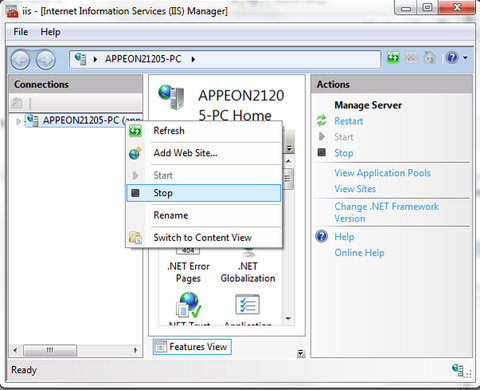Viewport: 480px width, 390px height.
Task: Click Change .NET Framework Version link
Action: coord(387,212)
